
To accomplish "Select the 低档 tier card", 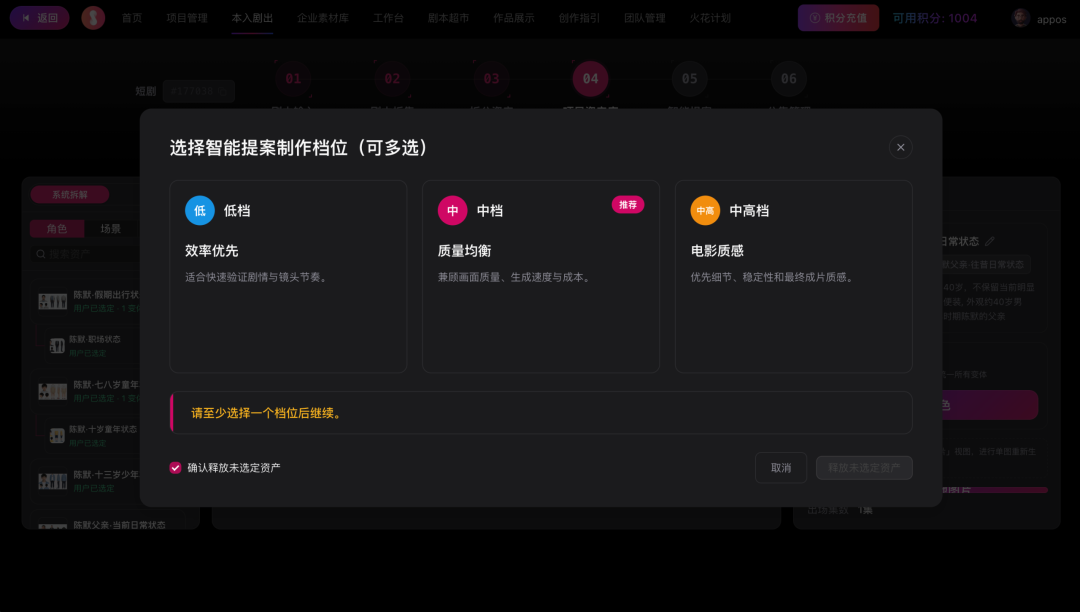I will click(288, 277).
